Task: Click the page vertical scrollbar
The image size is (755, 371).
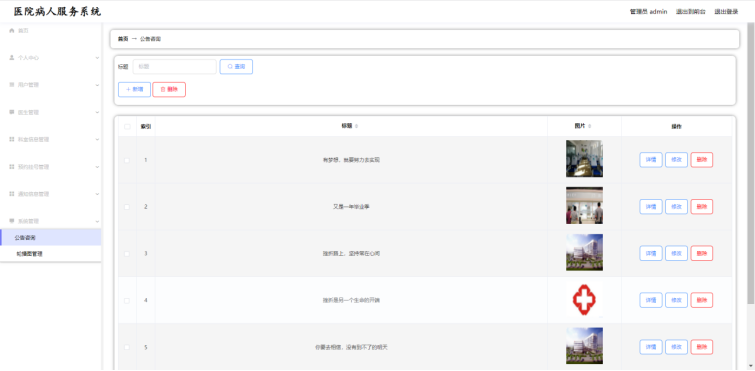Action: coord(751,164)
